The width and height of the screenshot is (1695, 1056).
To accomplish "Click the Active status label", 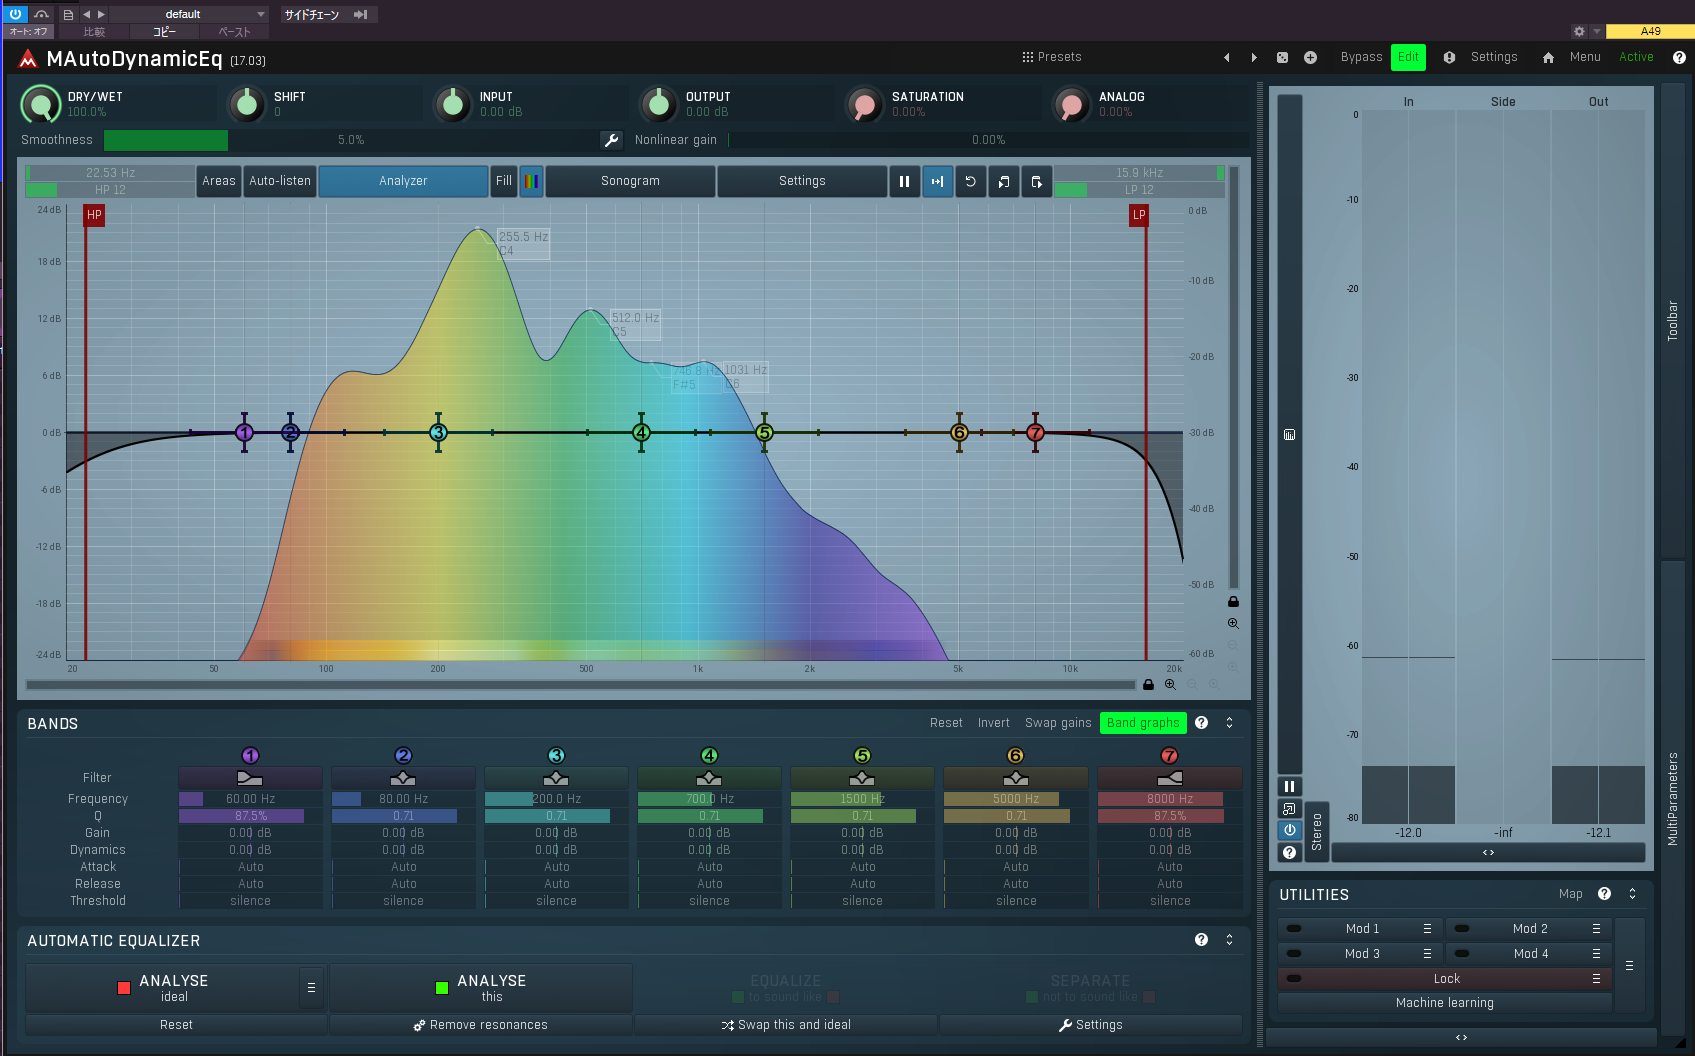I will tap(1636, 57).
